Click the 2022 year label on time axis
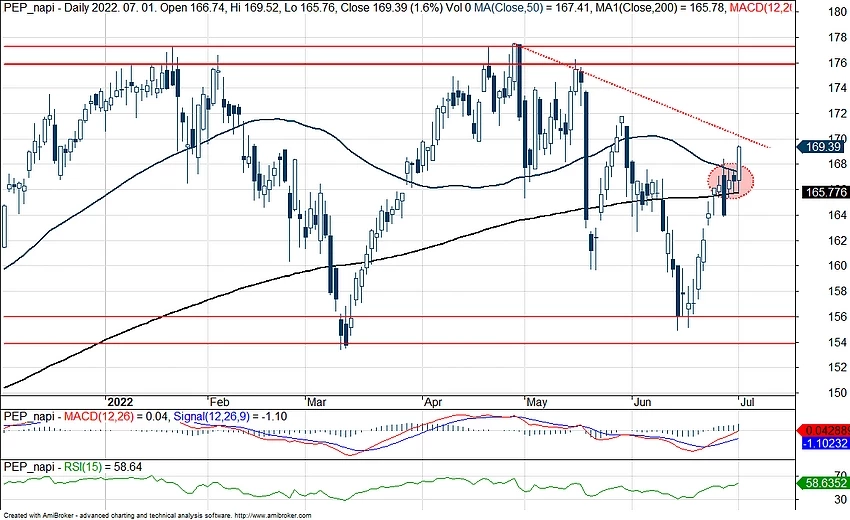 (120, 402)
